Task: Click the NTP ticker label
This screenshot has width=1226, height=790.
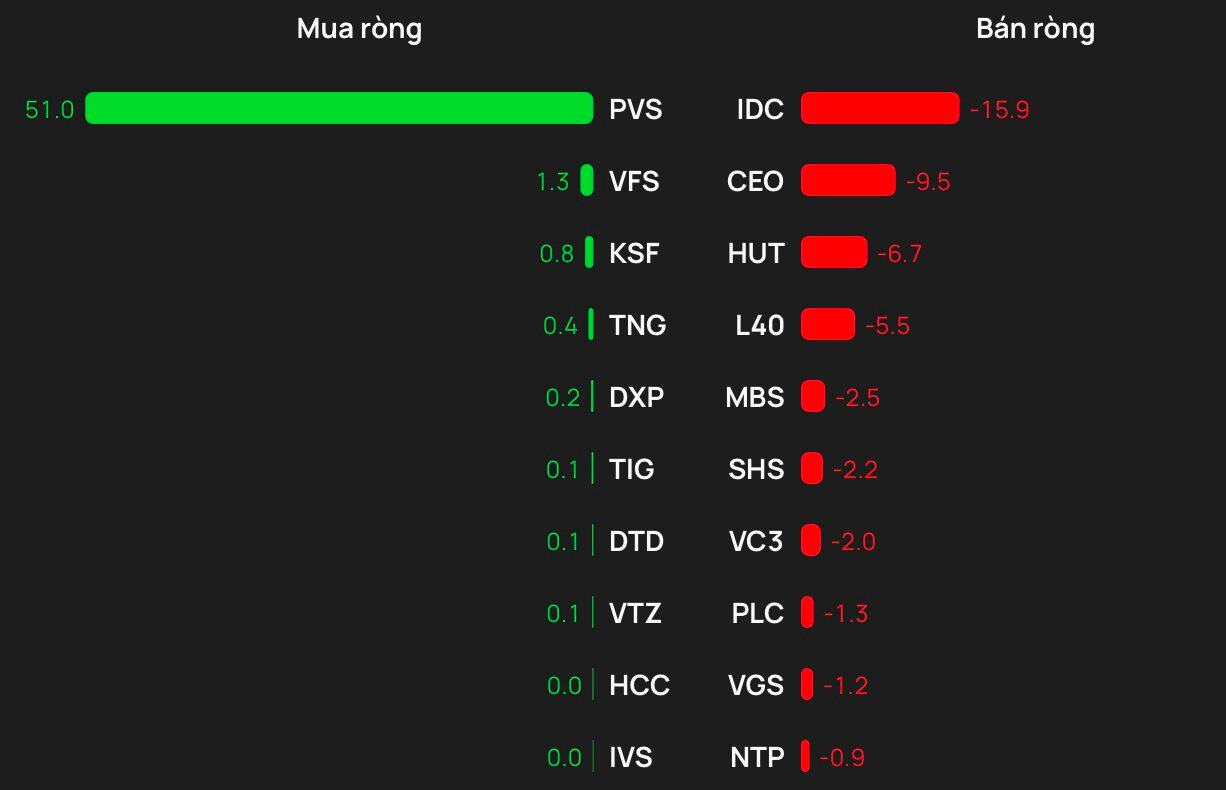Action: [x=757, y=758]
